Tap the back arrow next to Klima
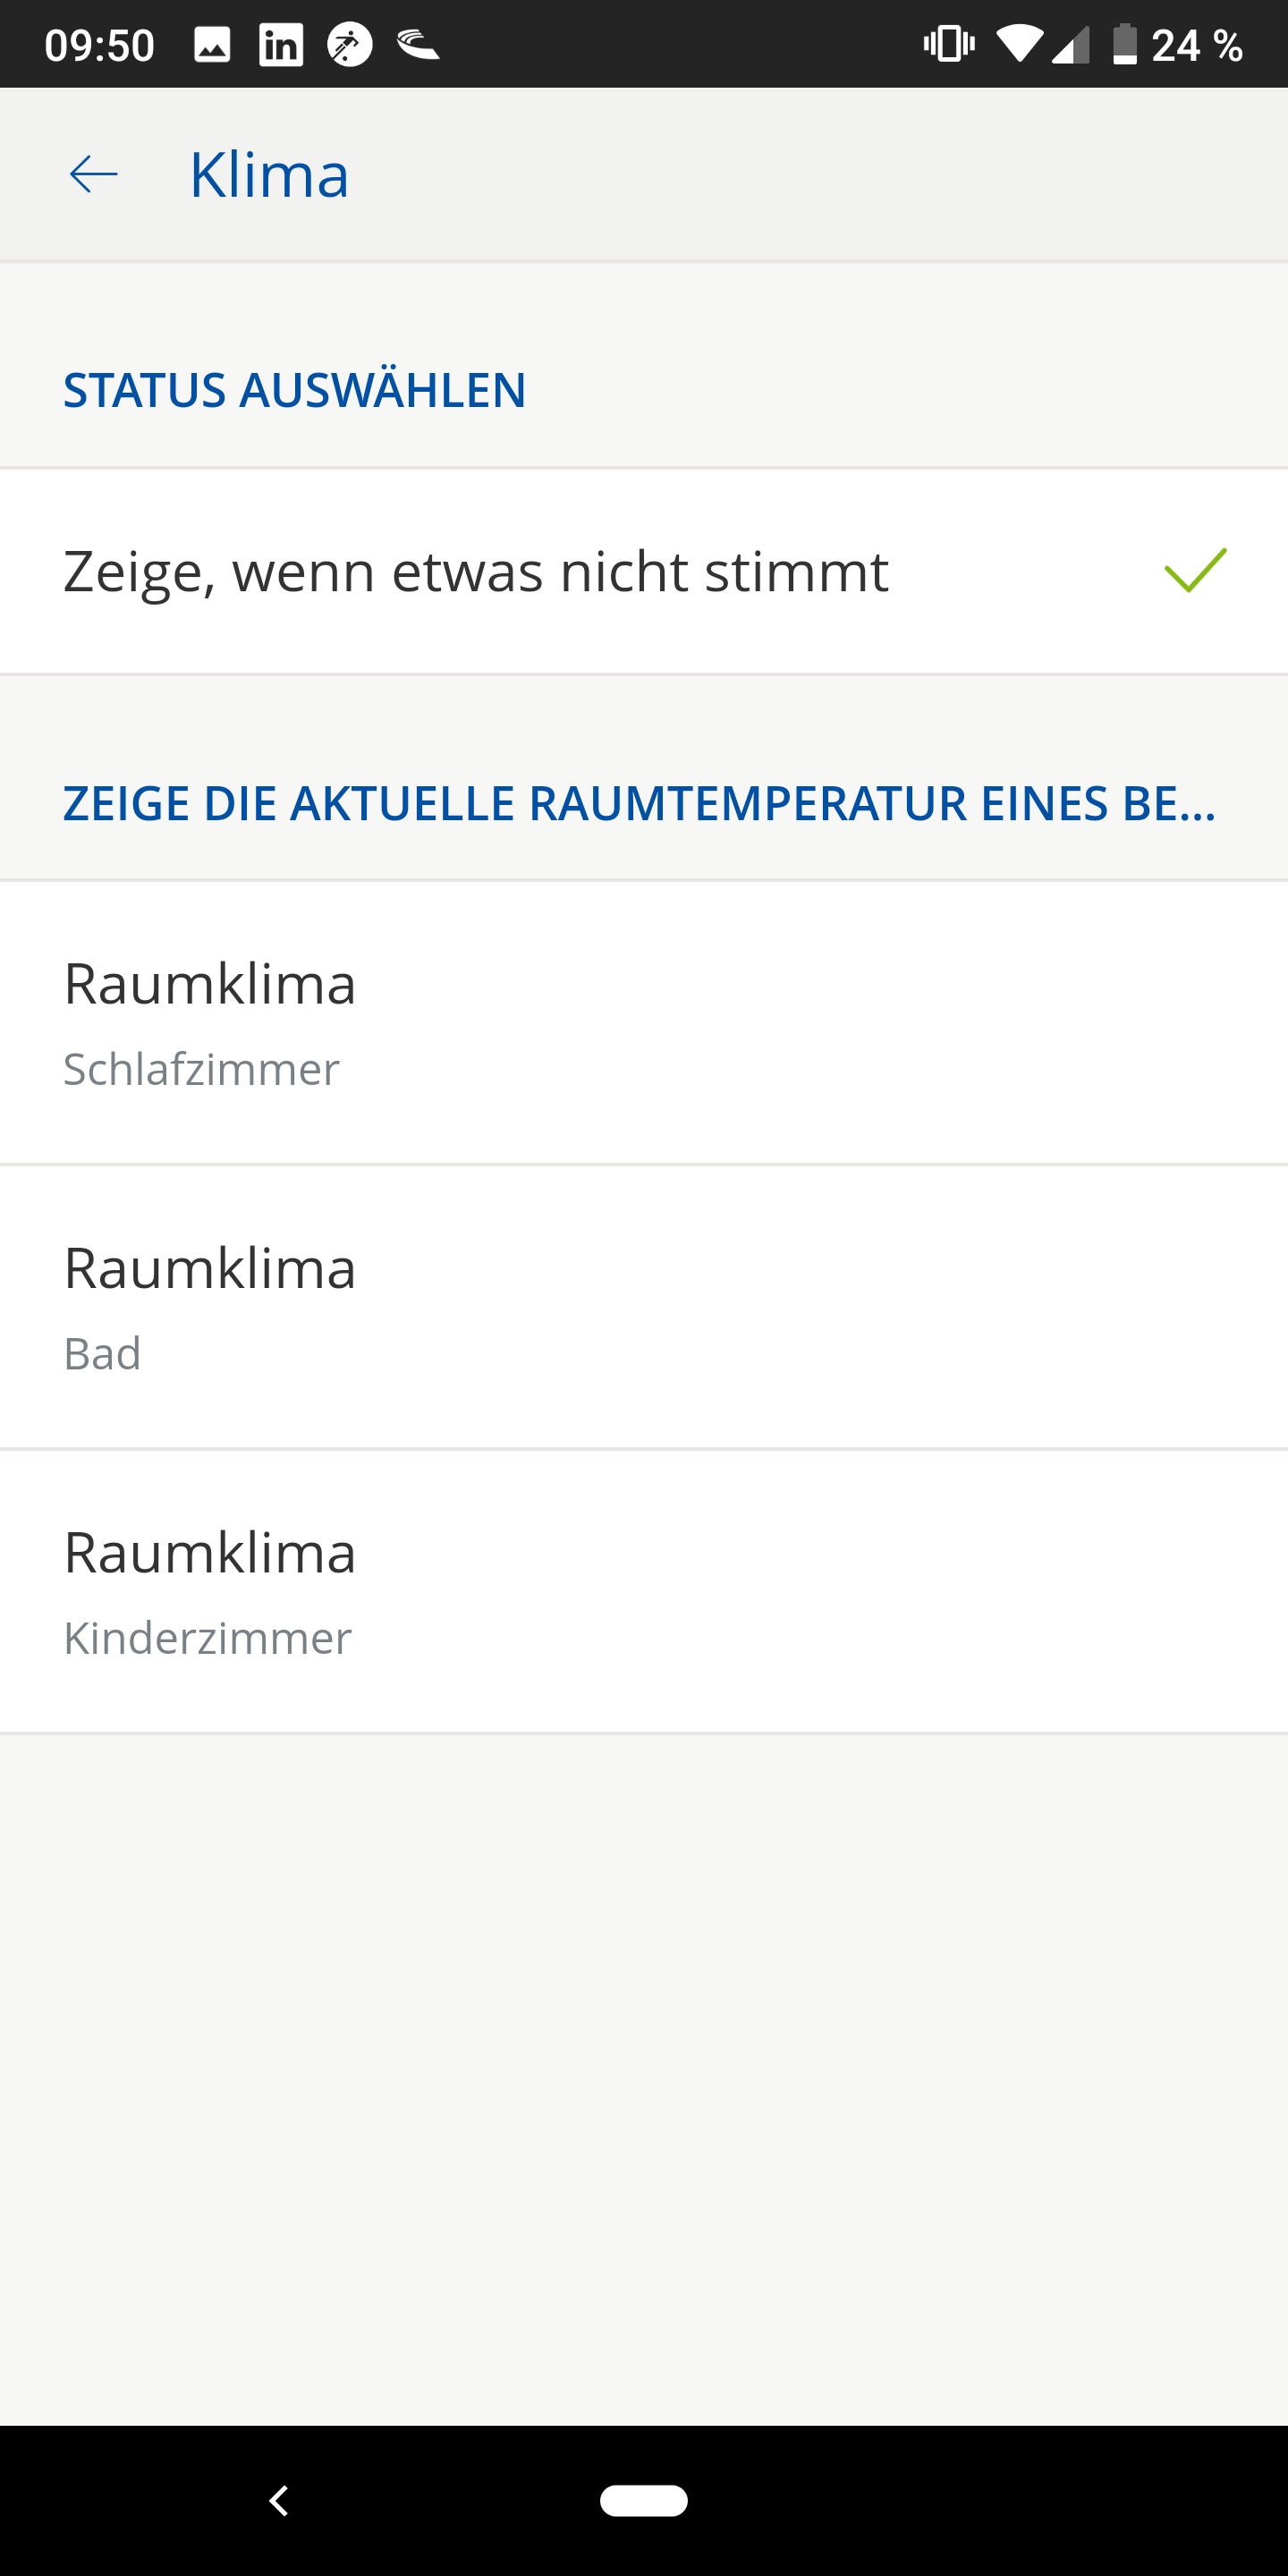The width and height of the screenshot is (1288, 2576). coord(94,175)
